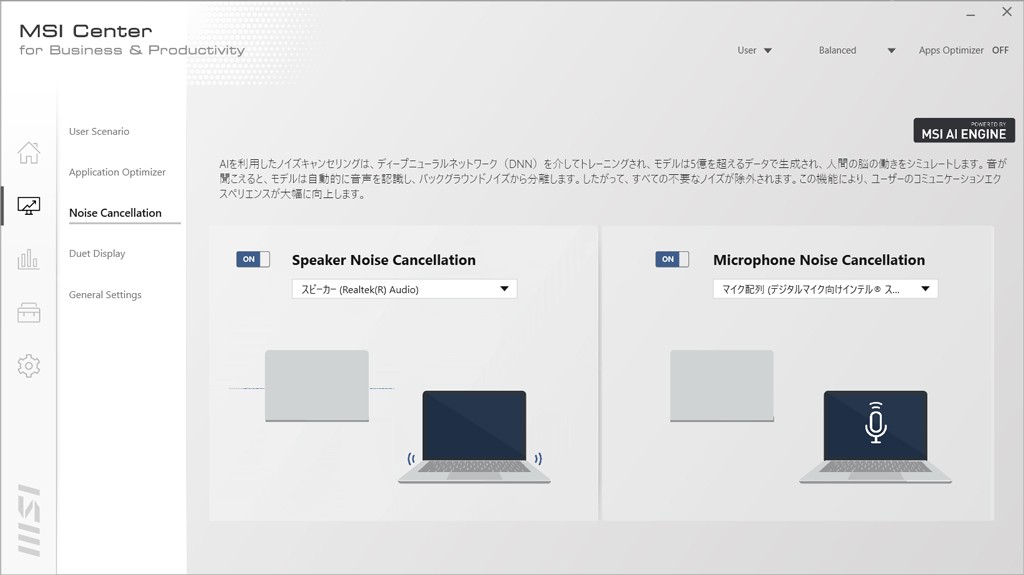Click the Microphone Noise Cancellation heading
The image size is (1024, 575).
point(819,260)
